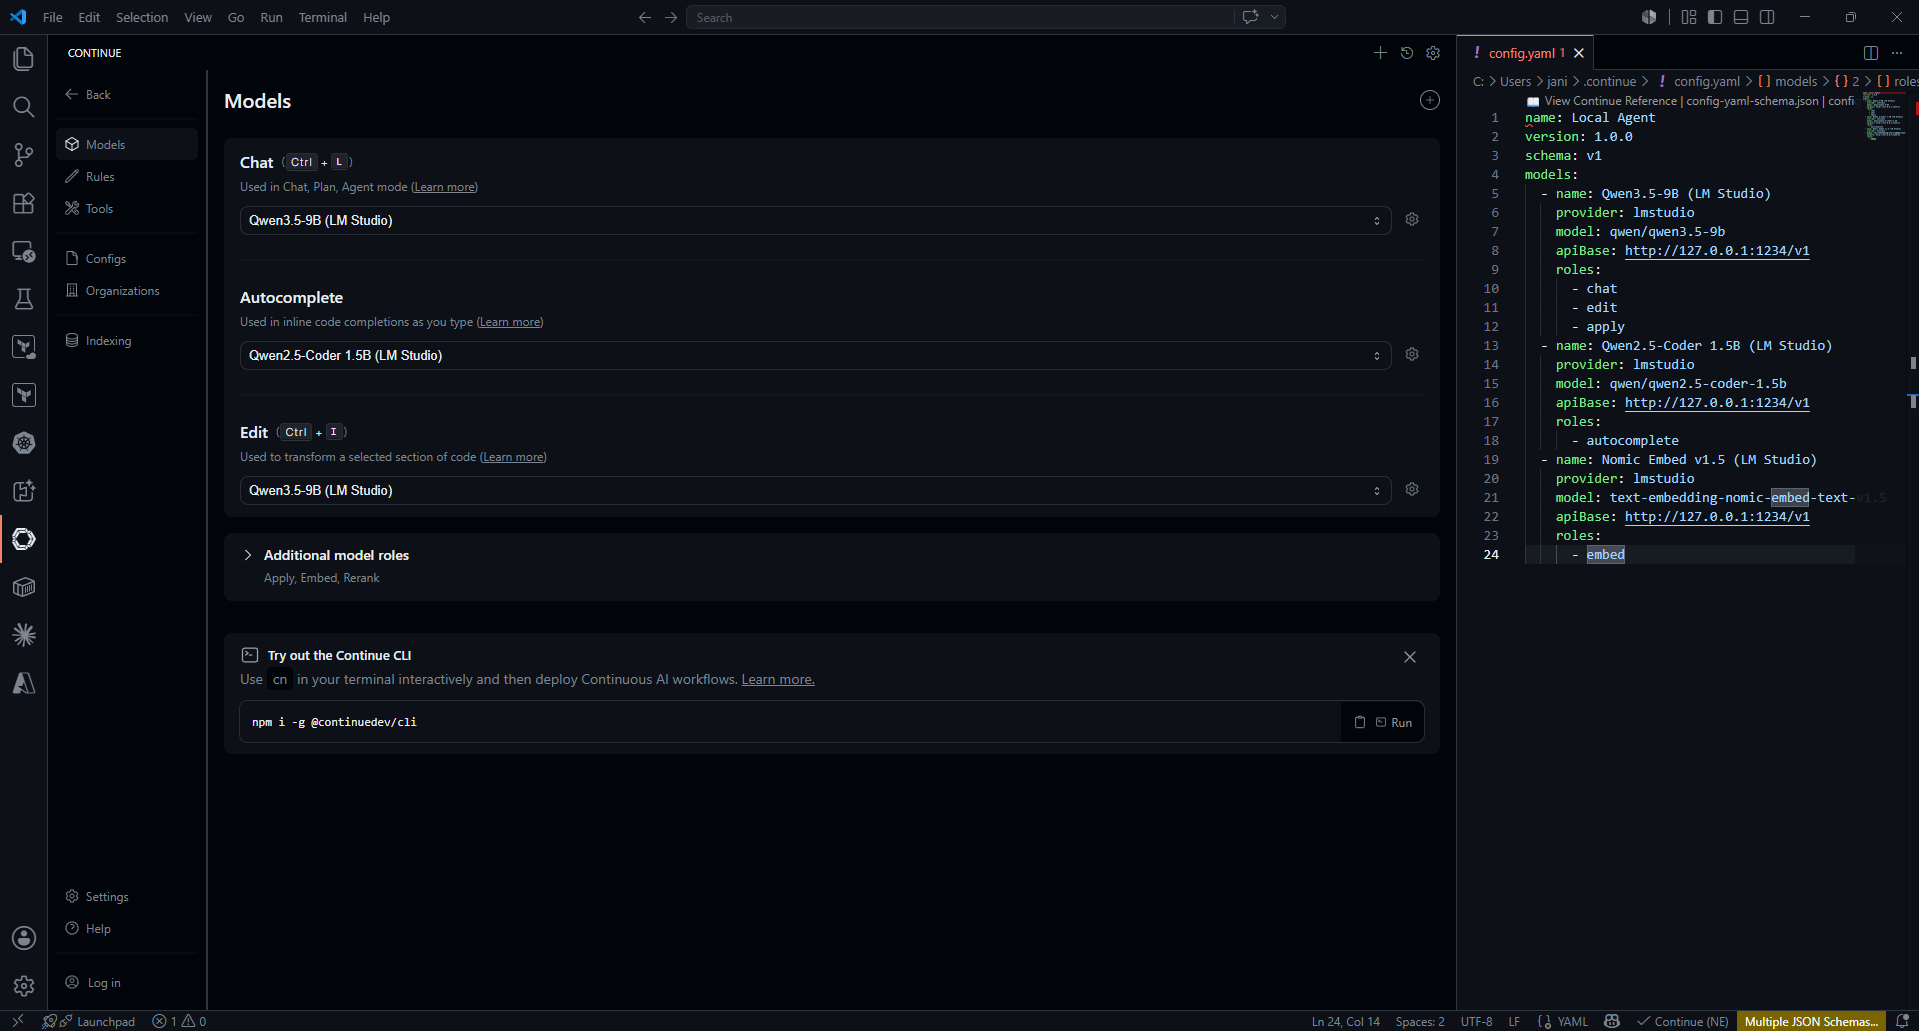Close the config.yaml tab
The image size is (1919, 1031).
tap(1579, 53)
